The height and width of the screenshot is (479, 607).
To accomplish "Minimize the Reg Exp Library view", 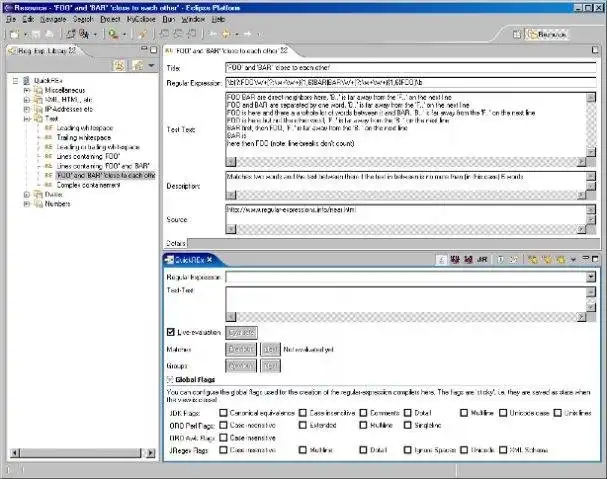I will click(144, 49).
